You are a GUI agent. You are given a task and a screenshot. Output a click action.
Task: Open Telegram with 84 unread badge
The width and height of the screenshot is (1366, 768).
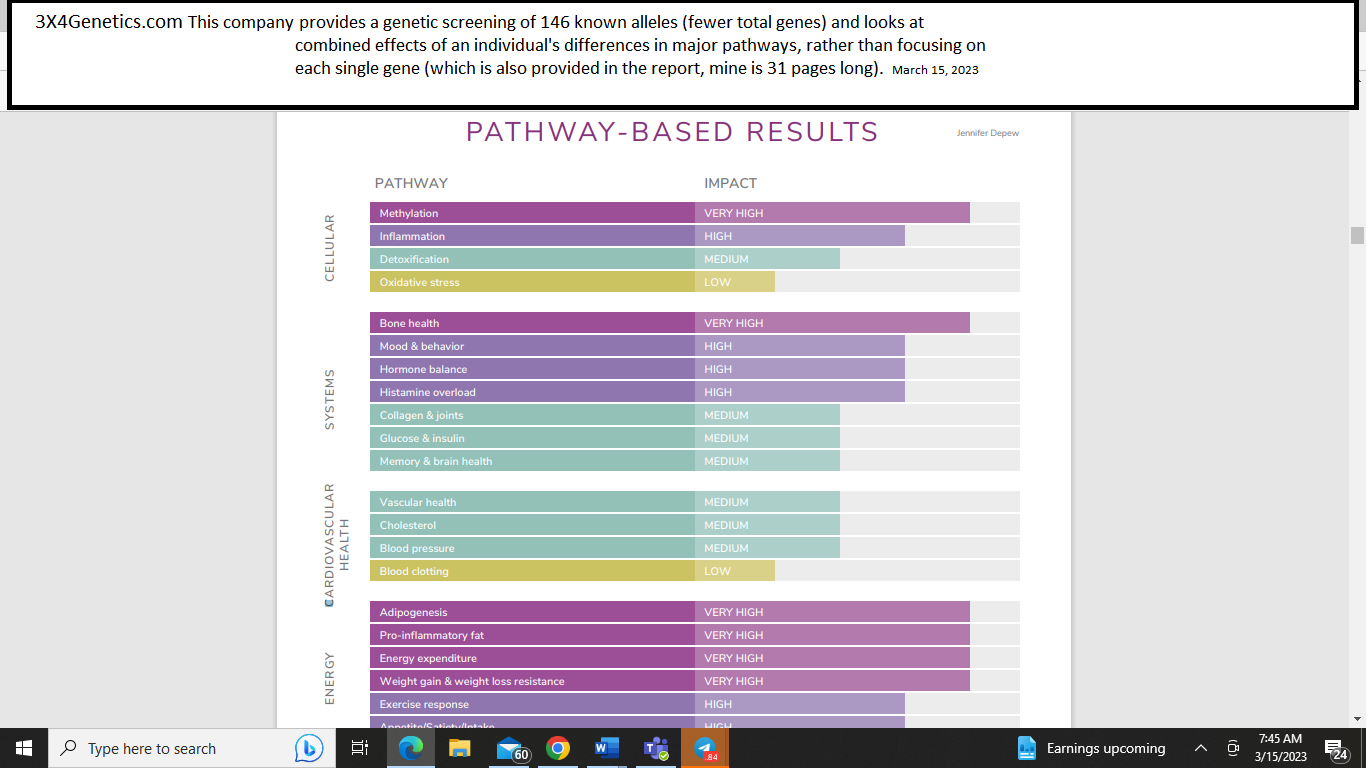coord(705,748)
